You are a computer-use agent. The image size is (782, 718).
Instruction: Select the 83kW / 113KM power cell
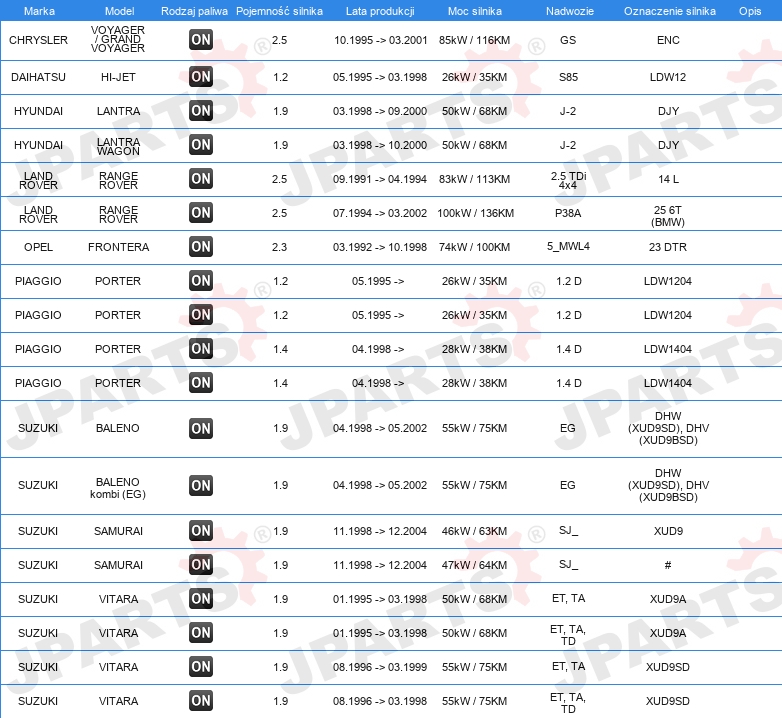(x=475, y=179)
